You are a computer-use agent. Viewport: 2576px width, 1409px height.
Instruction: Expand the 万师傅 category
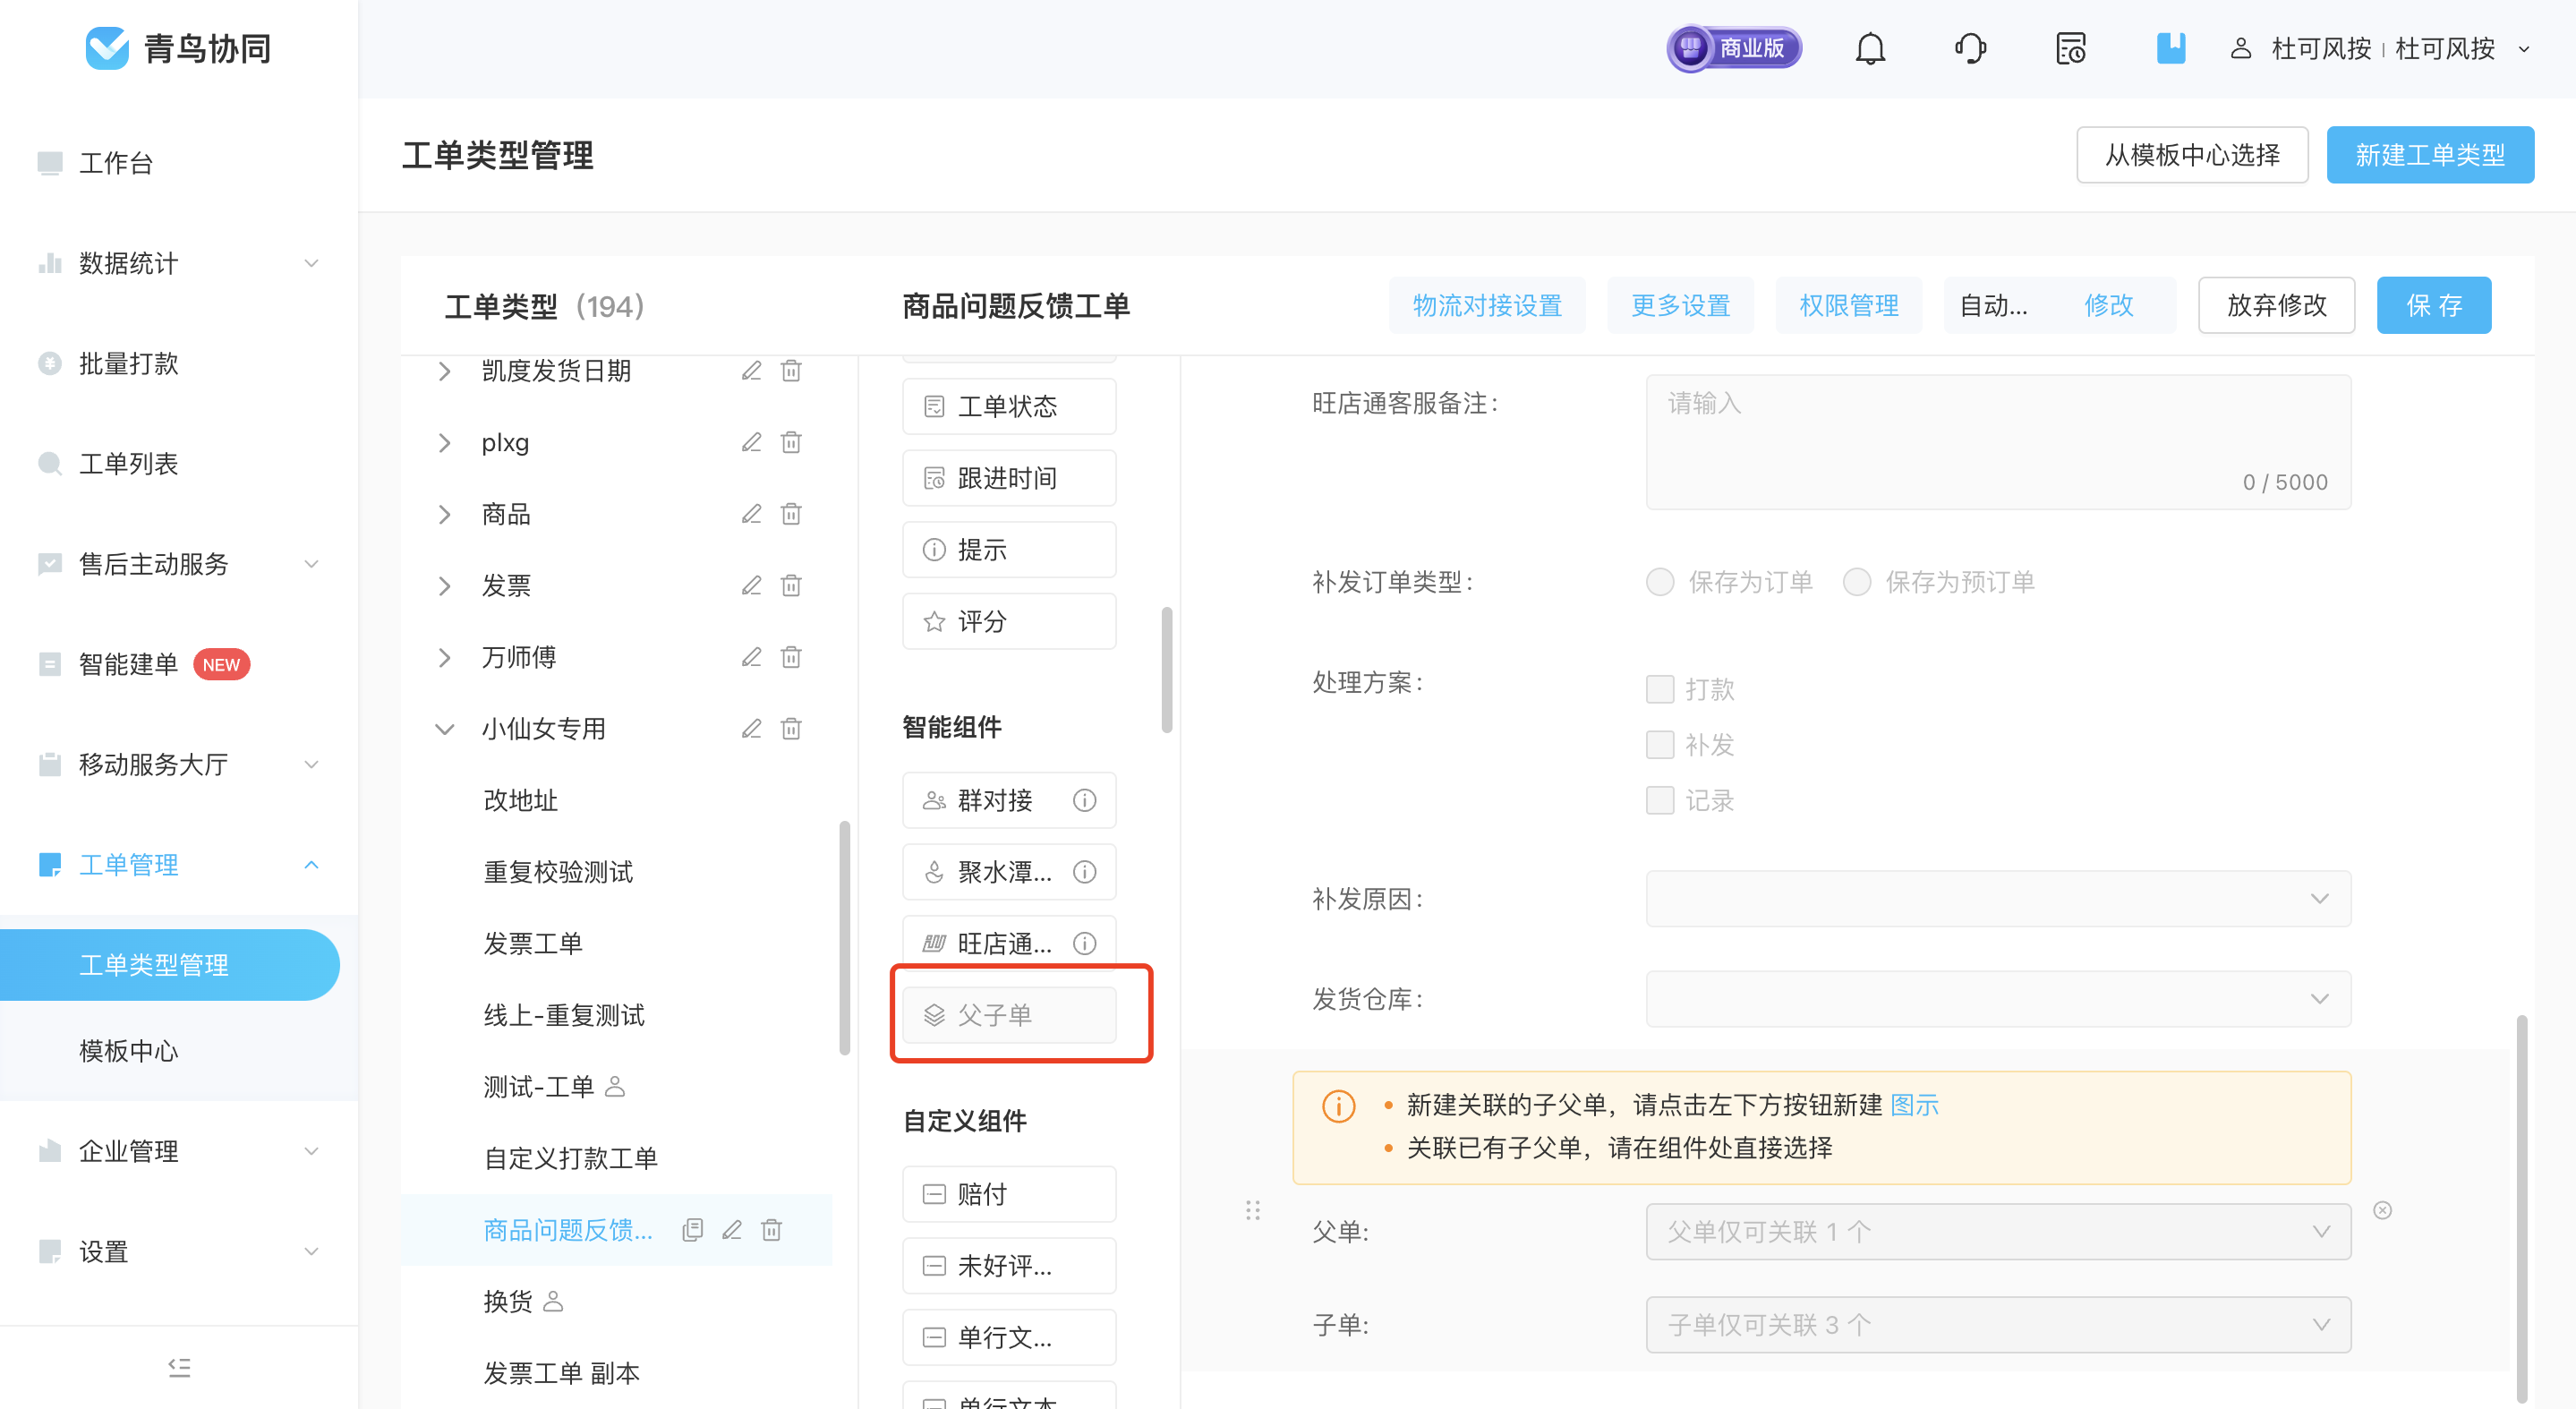(444, 657)
